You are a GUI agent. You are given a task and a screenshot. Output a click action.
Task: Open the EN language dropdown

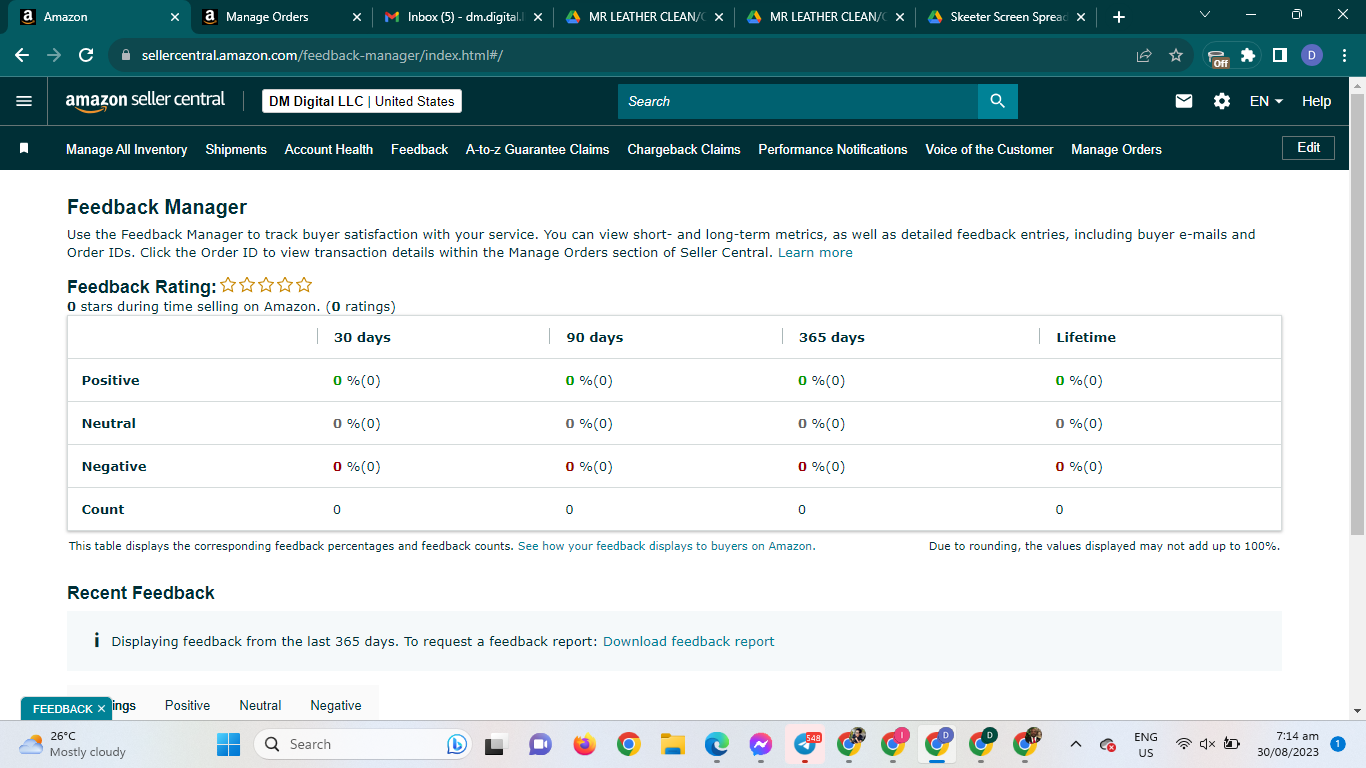(1266, 101)
